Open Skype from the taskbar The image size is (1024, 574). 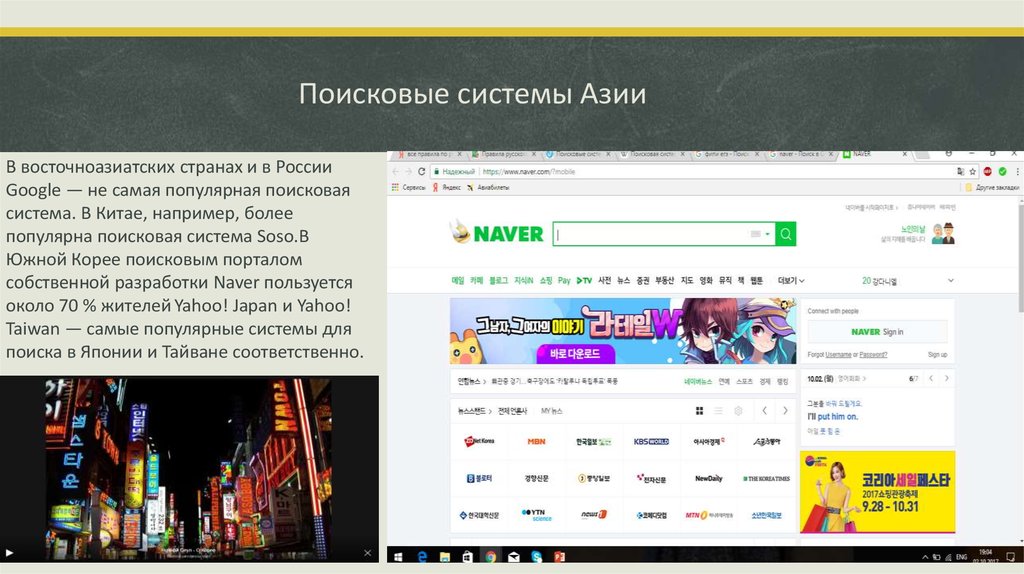coord(537,556)
